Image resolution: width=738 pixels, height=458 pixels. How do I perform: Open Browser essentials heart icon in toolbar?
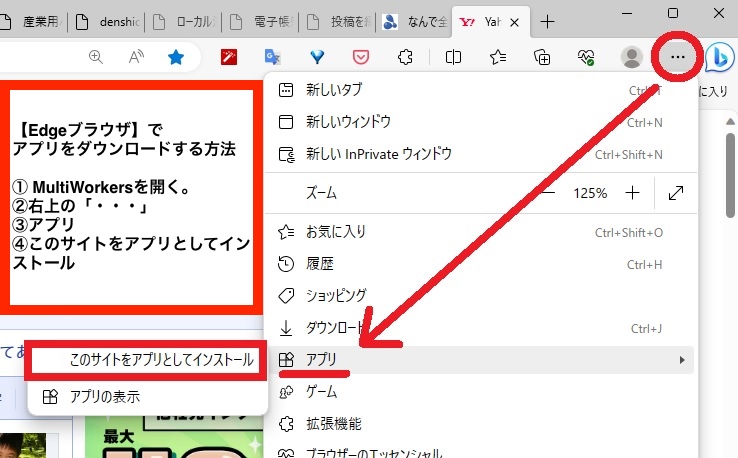[586, 57]
